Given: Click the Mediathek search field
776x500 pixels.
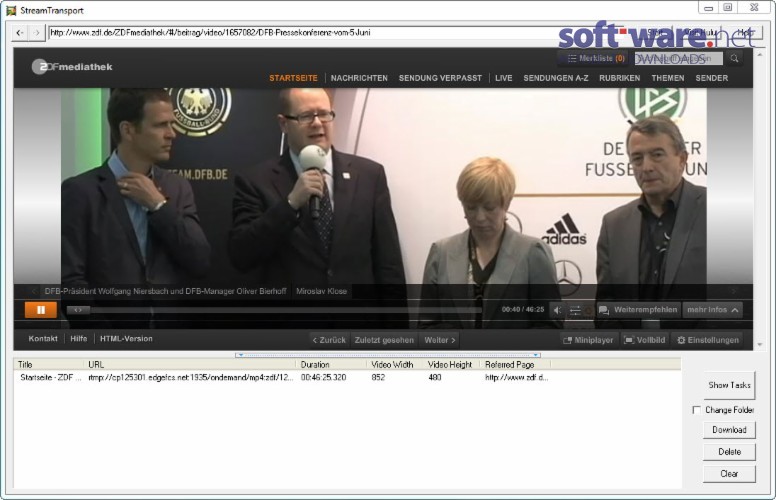Looking at the screenshot, I should pyautogui.click(x=678, y=58).
